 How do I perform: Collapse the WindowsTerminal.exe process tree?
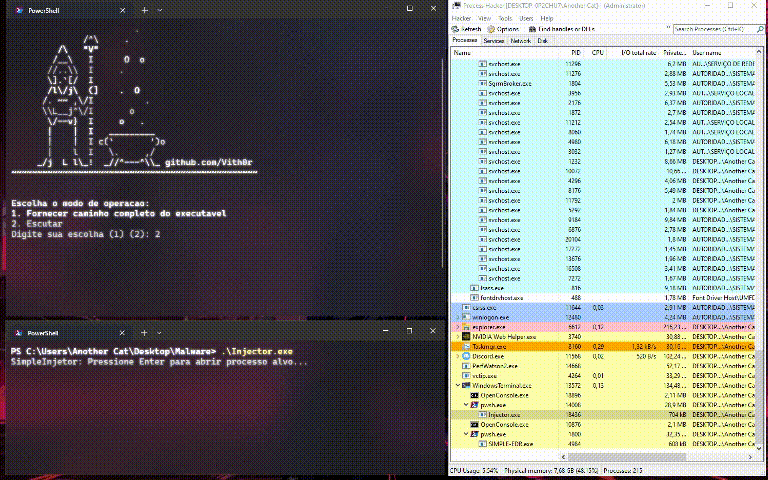tap(458, 385)
